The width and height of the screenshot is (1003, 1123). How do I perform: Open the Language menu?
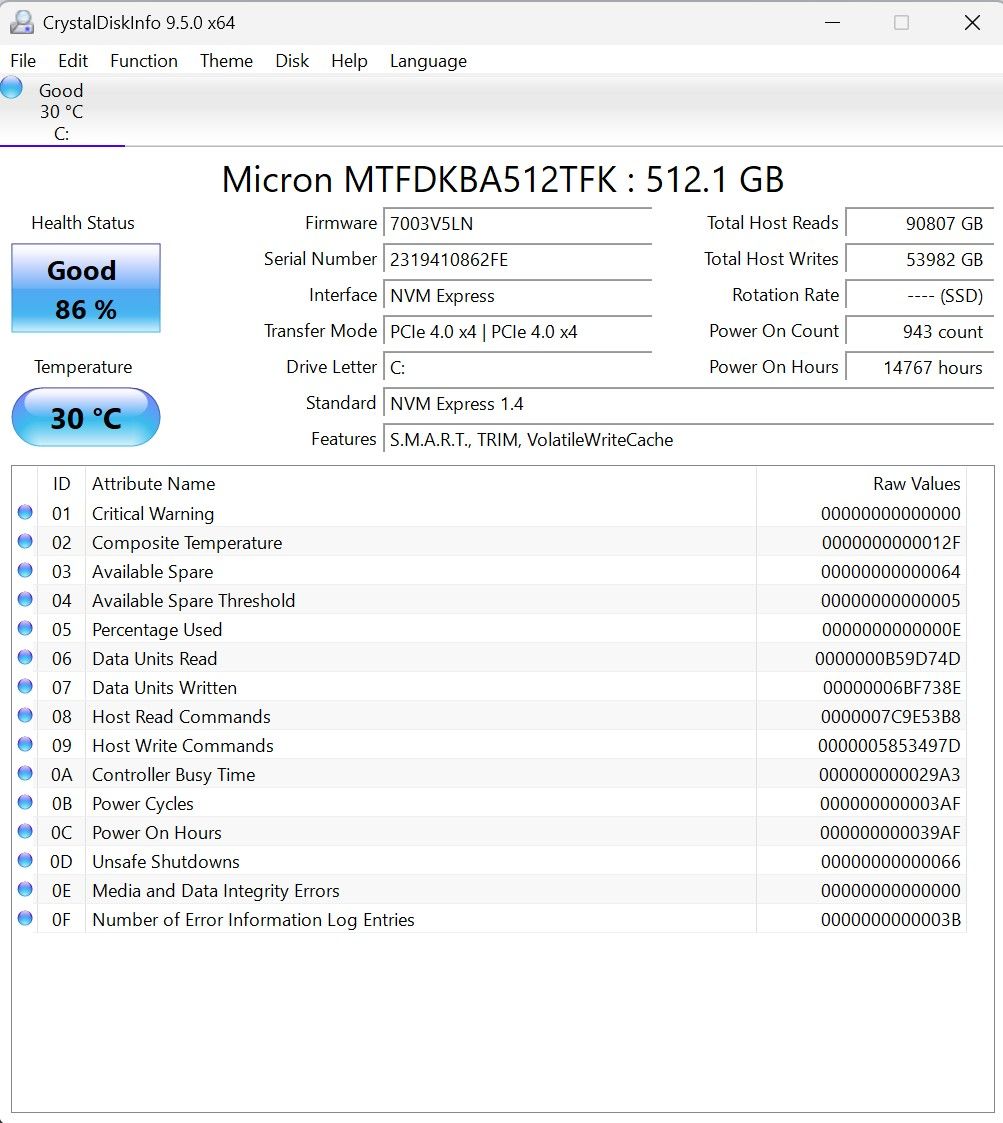click(428, 61)
